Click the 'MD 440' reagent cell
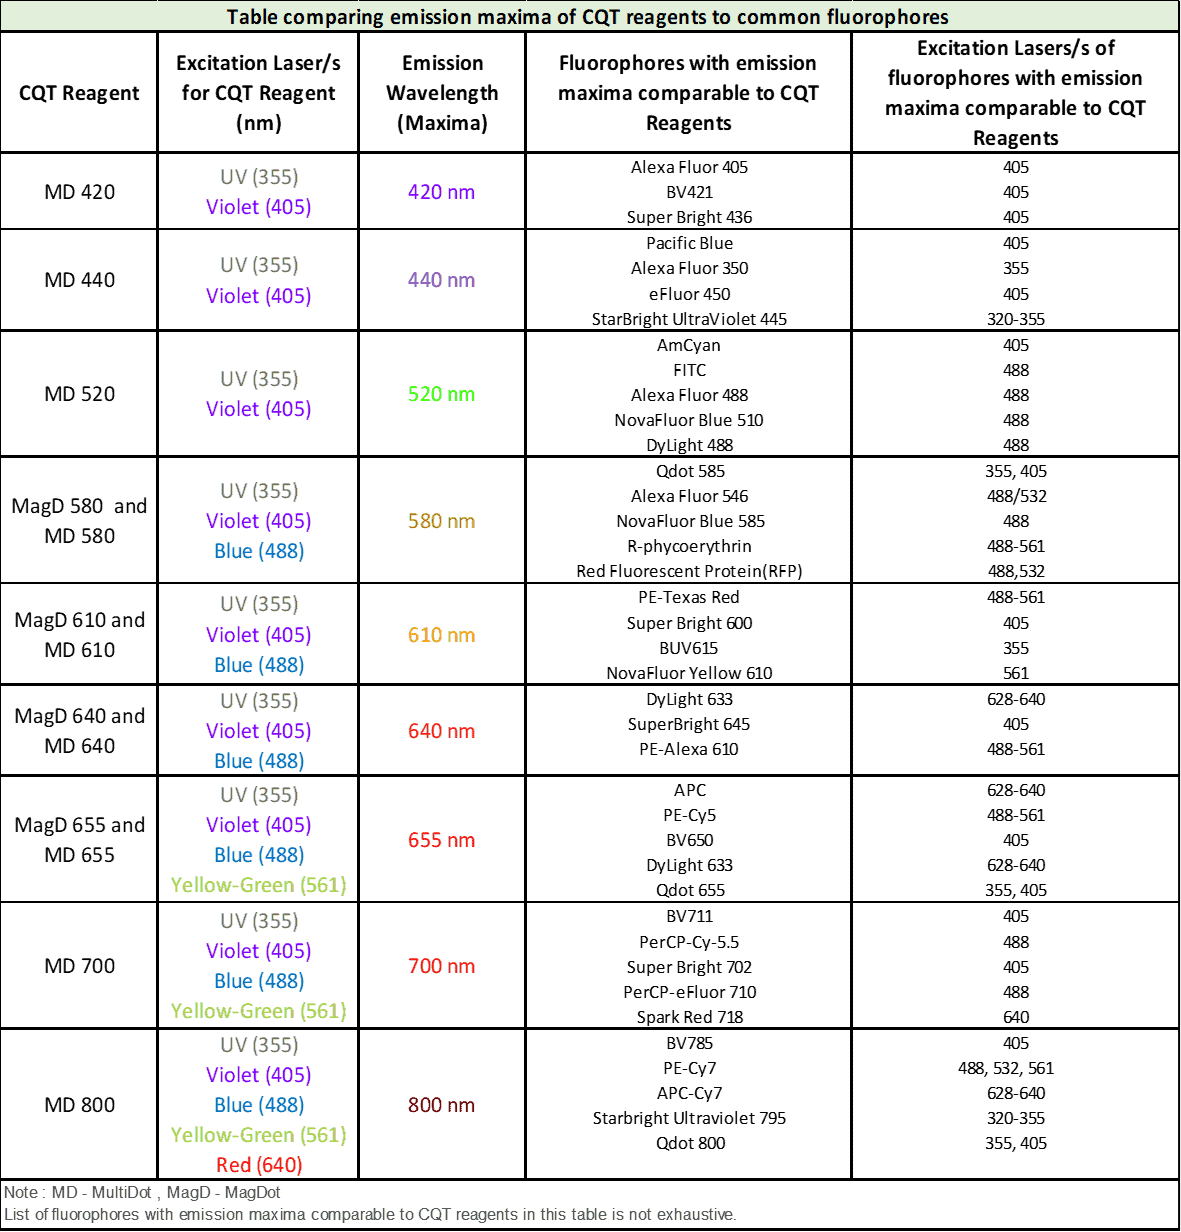The width and height of the screenshot is (1181, 1232). pos(79,280)
